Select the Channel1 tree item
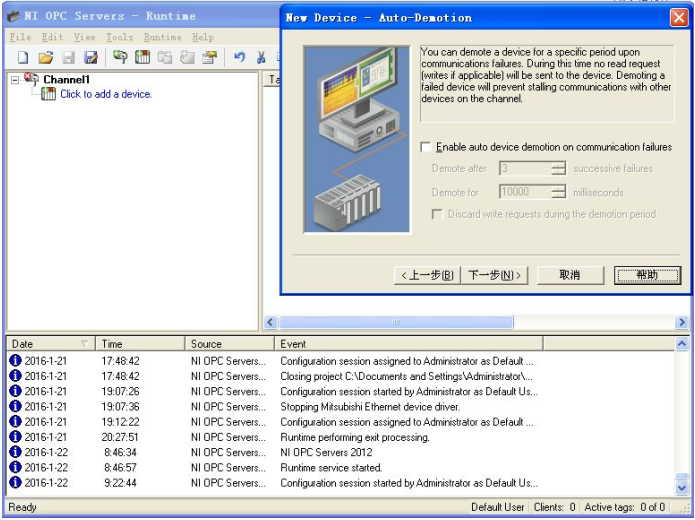This screenshot has width=695, height=520. pos(66,79)
